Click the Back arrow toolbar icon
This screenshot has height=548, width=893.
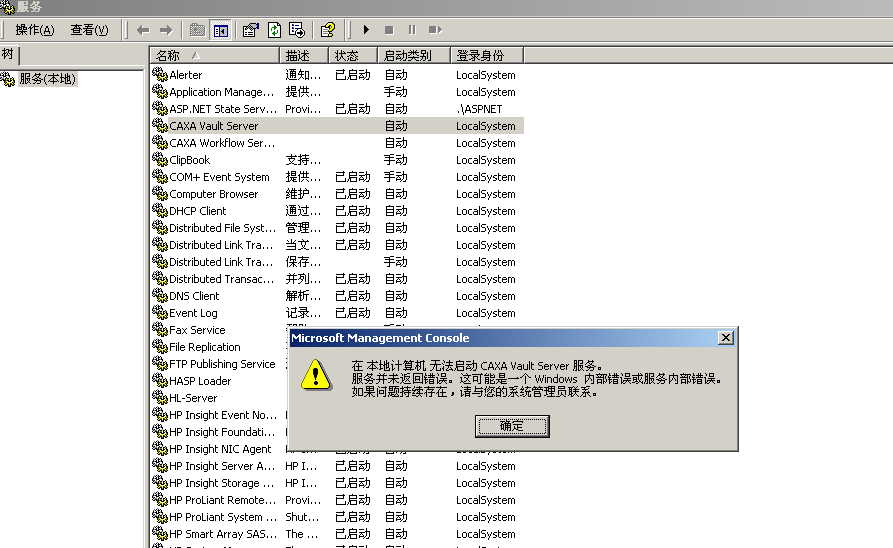[143, 30]
